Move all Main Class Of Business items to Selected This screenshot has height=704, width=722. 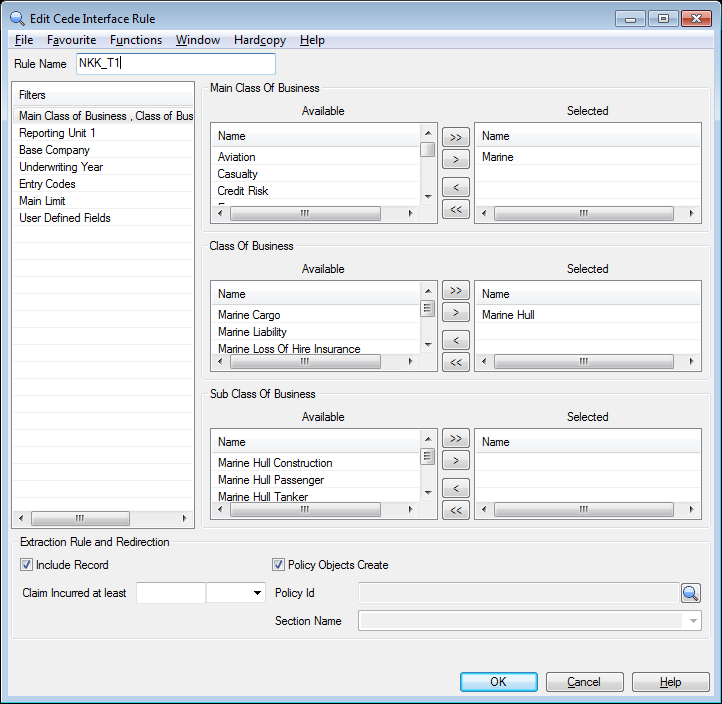click(455, 137)
